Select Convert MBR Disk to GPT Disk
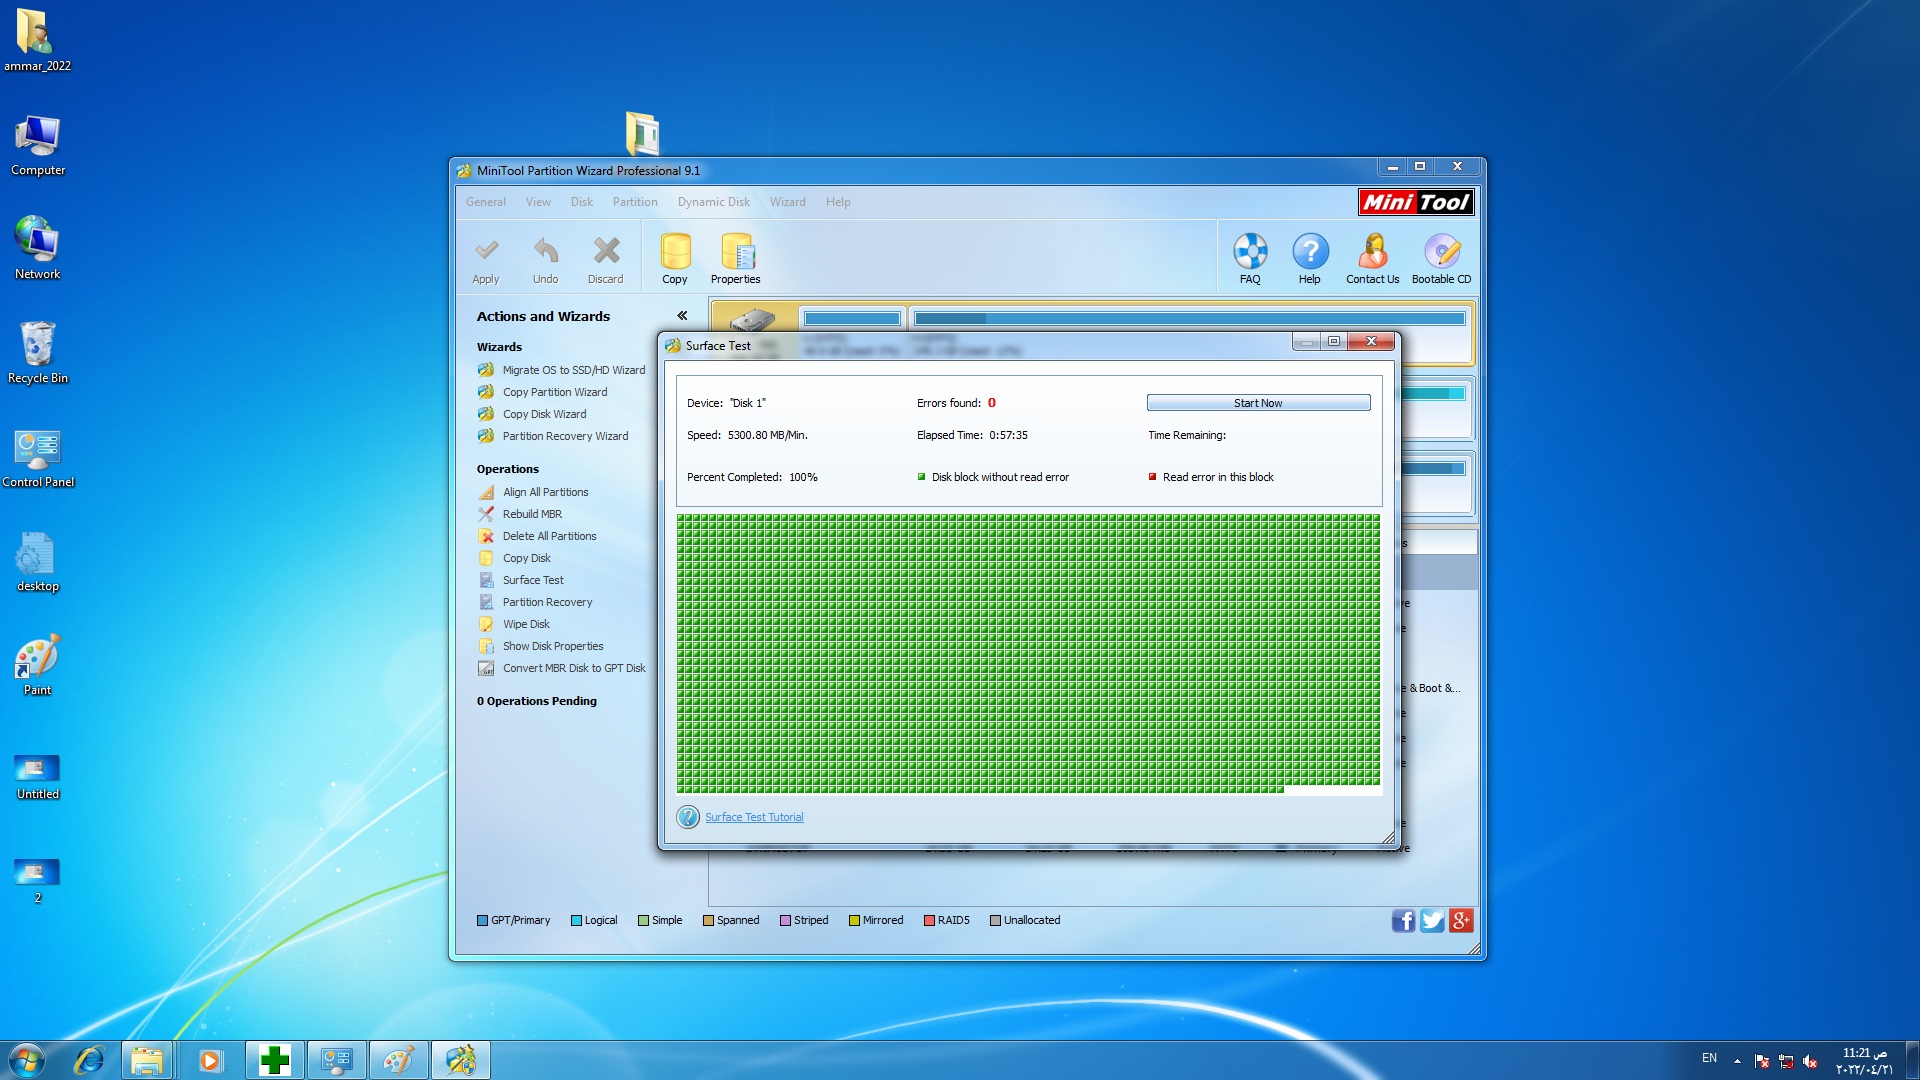The image size is (1920, 1080). tap(562, 668)
